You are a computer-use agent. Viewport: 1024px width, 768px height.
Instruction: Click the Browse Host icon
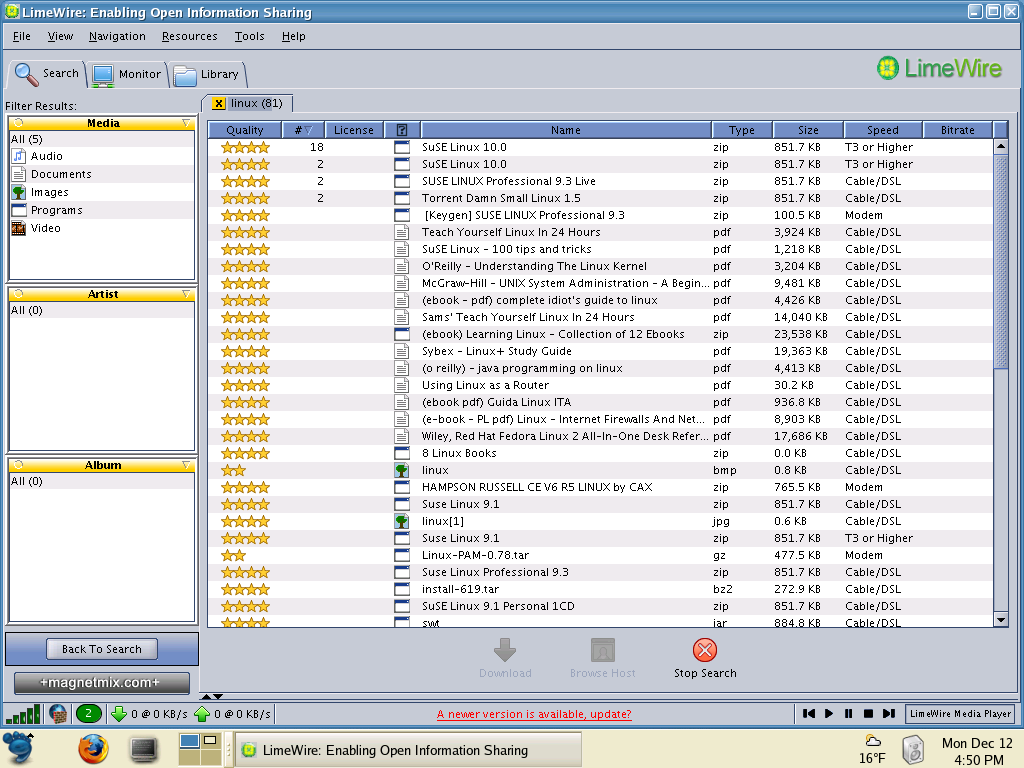point(603,650)
